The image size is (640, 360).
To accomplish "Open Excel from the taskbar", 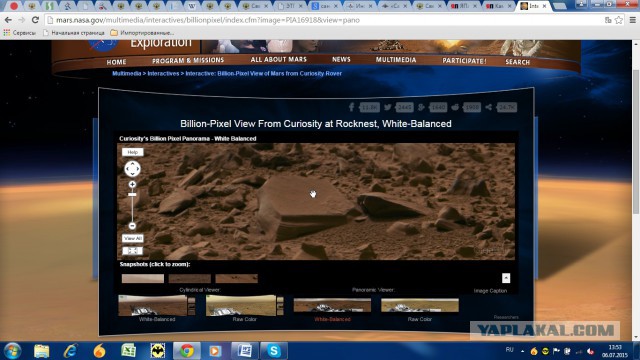I will tap(129, 351).
